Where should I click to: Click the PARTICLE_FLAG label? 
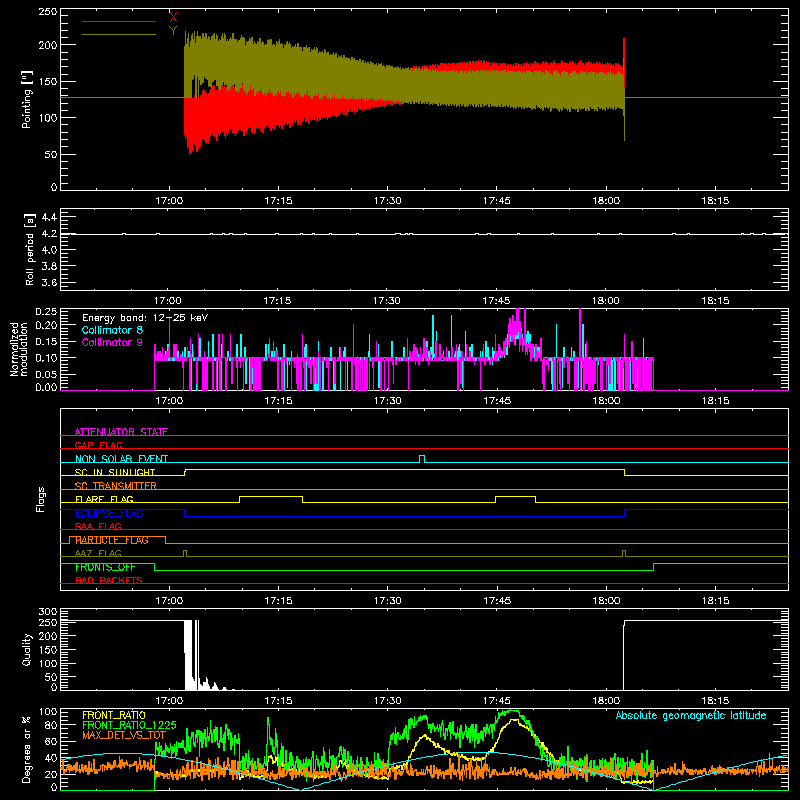112,540
